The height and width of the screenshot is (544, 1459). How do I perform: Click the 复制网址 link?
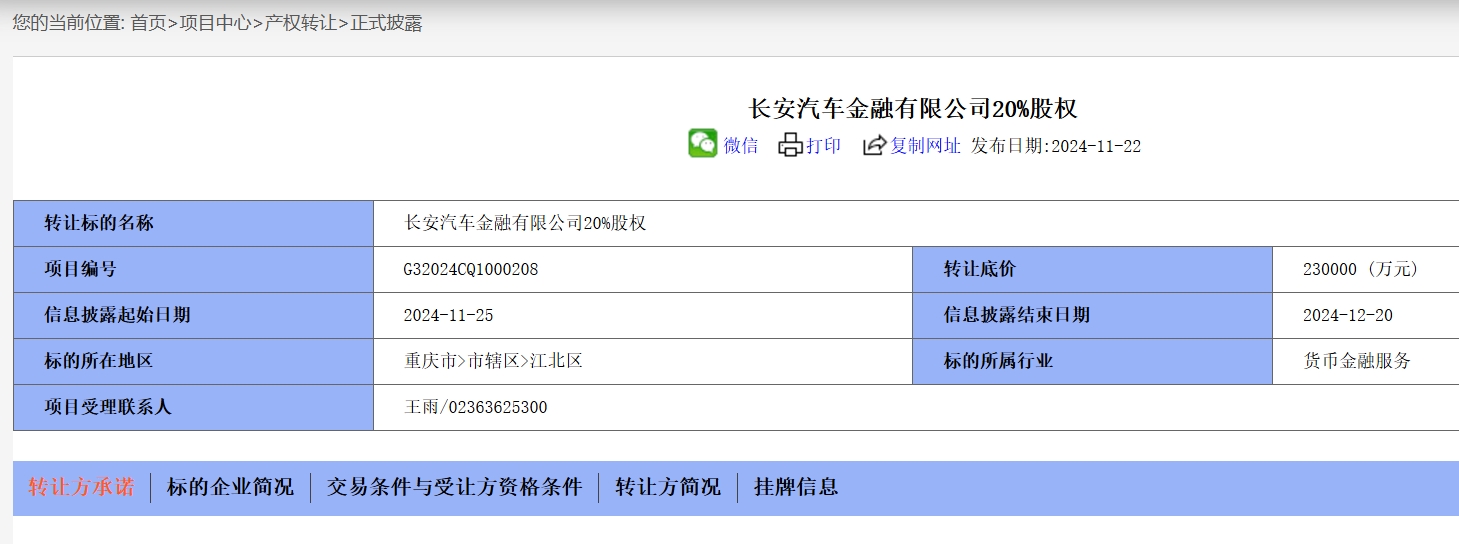point(926,146)
